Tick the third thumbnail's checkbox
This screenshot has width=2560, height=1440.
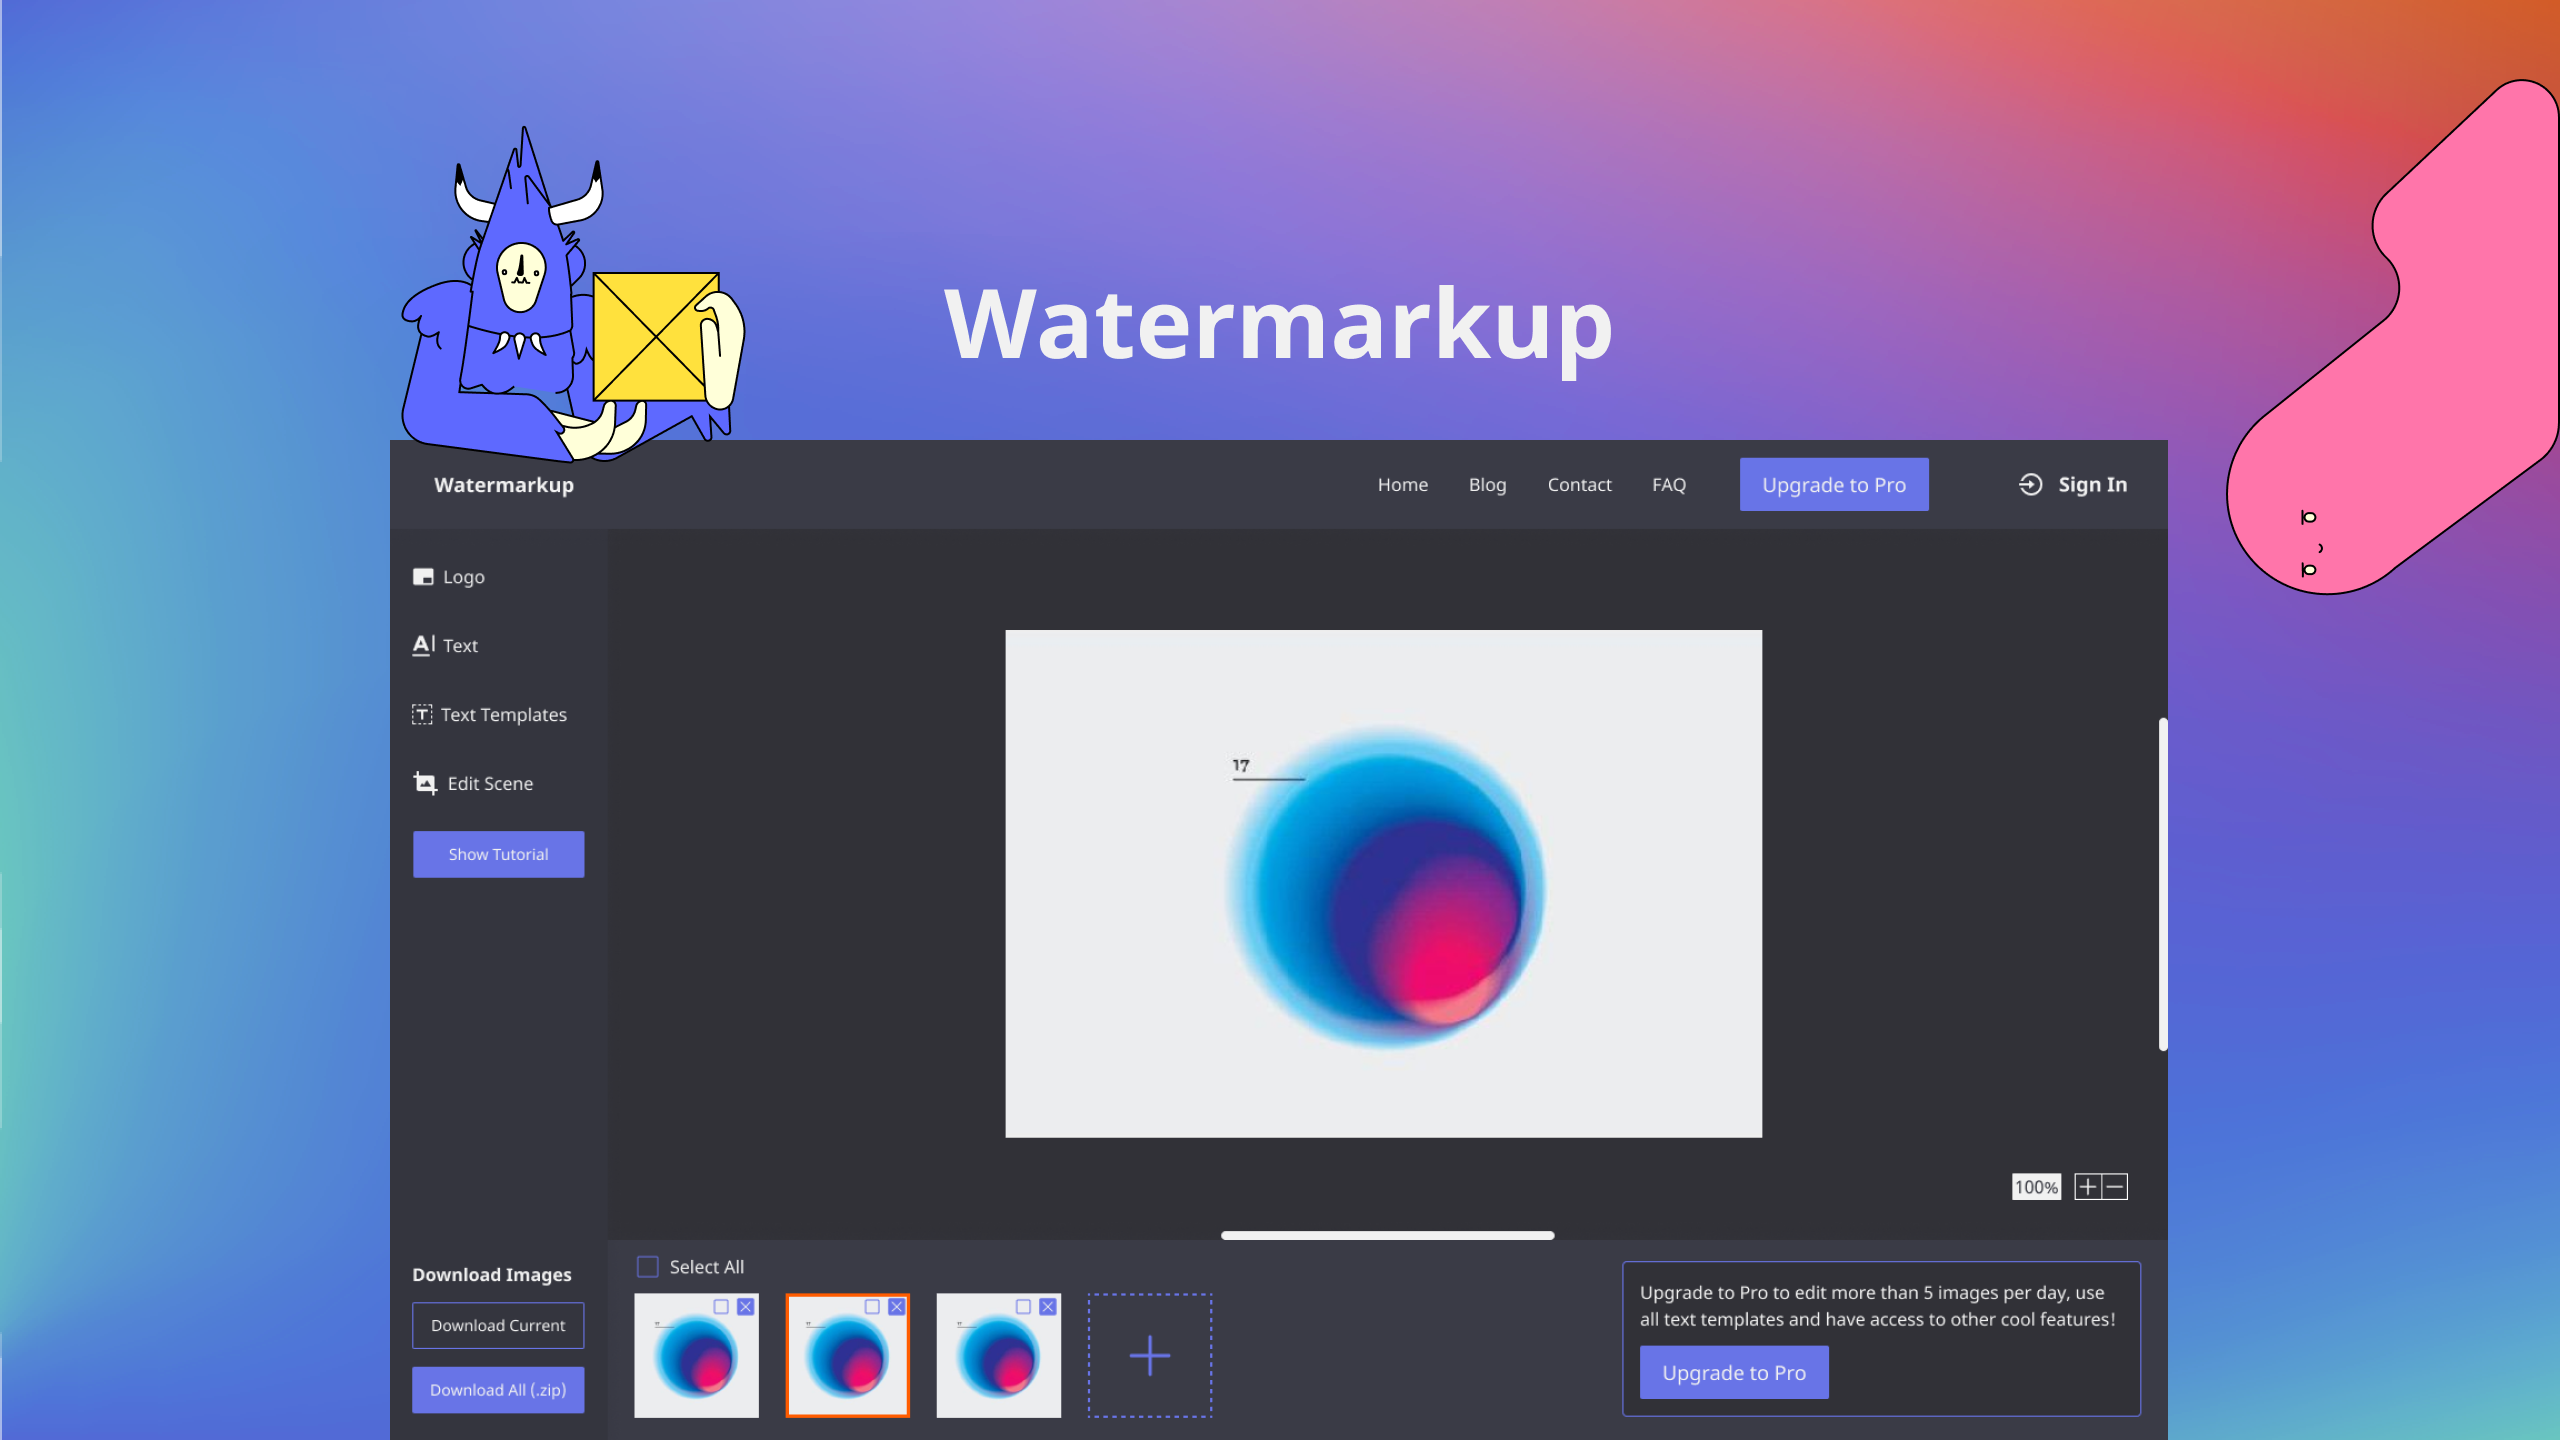pos(1022,1306)
